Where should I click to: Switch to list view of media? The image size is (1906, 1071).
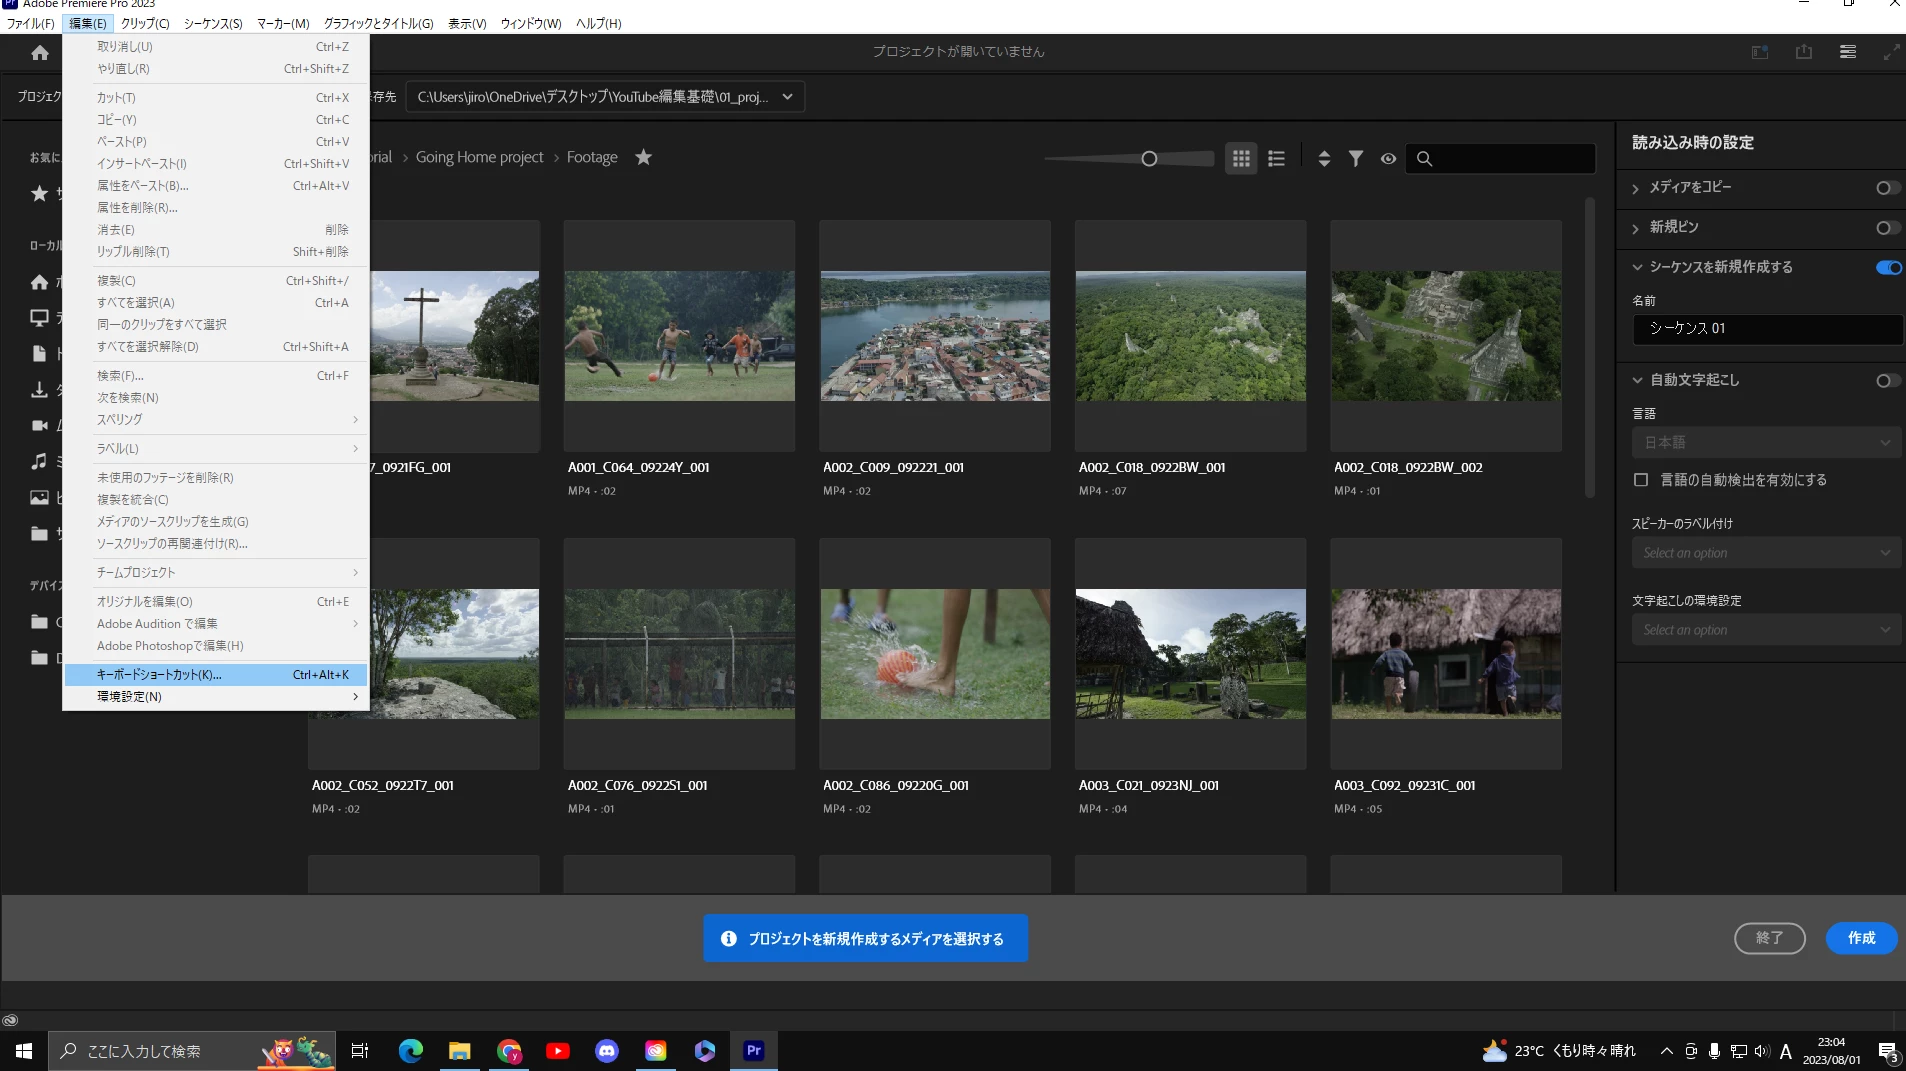[1276, 158]
